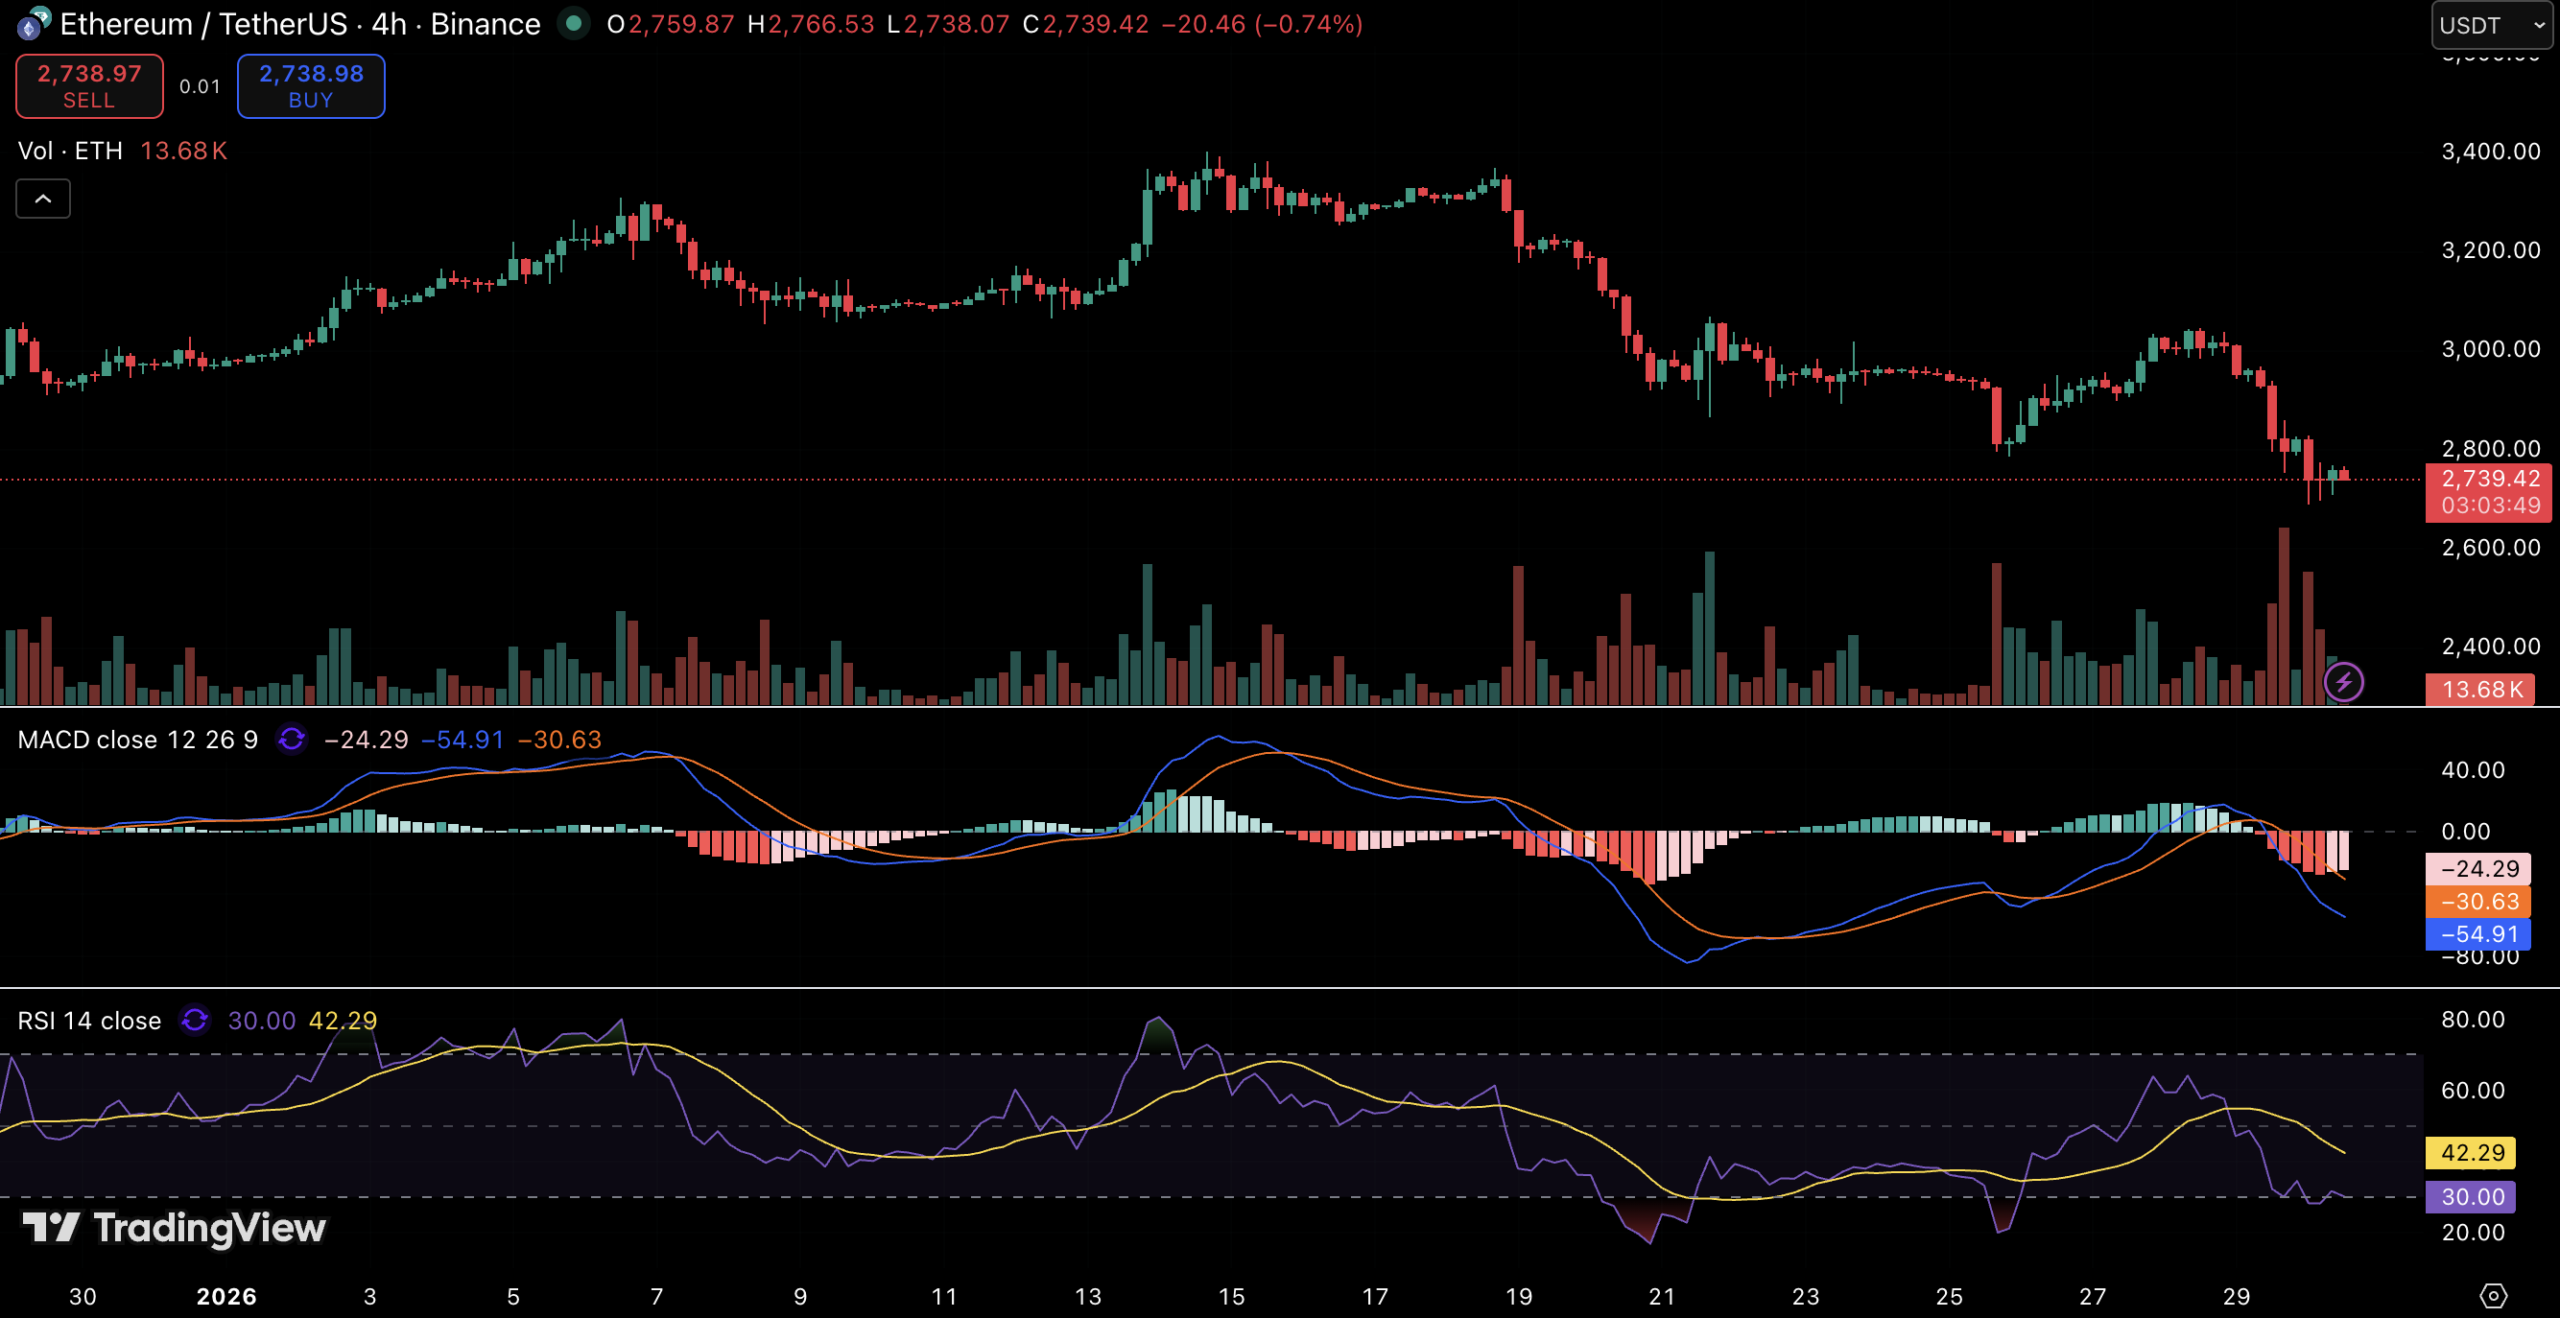The image size is (2560, 1318).
Task: Select the Vol · ETH indicator legend
Action: point(70,151)
